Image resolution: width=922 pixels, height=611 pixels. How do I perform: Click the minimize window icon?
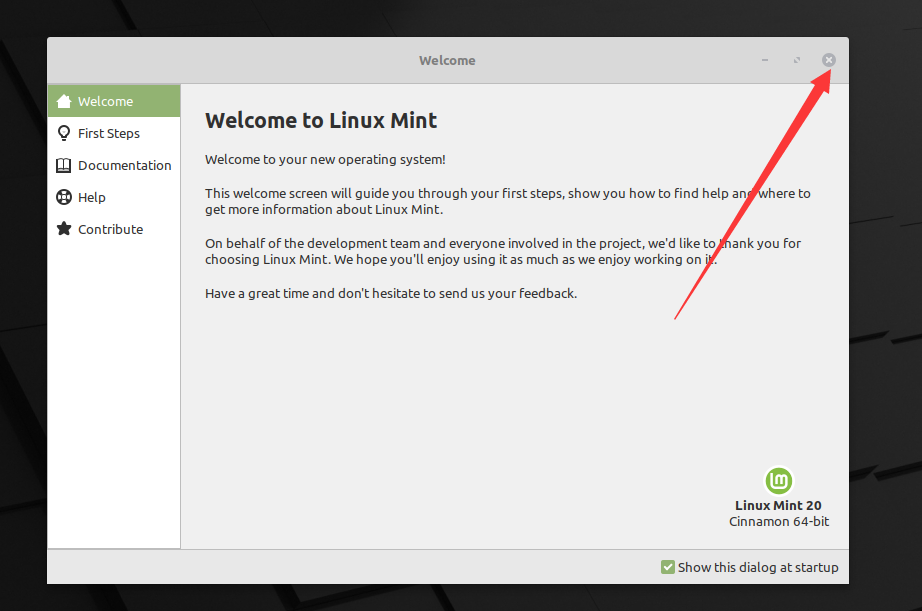tap(763, 60)
